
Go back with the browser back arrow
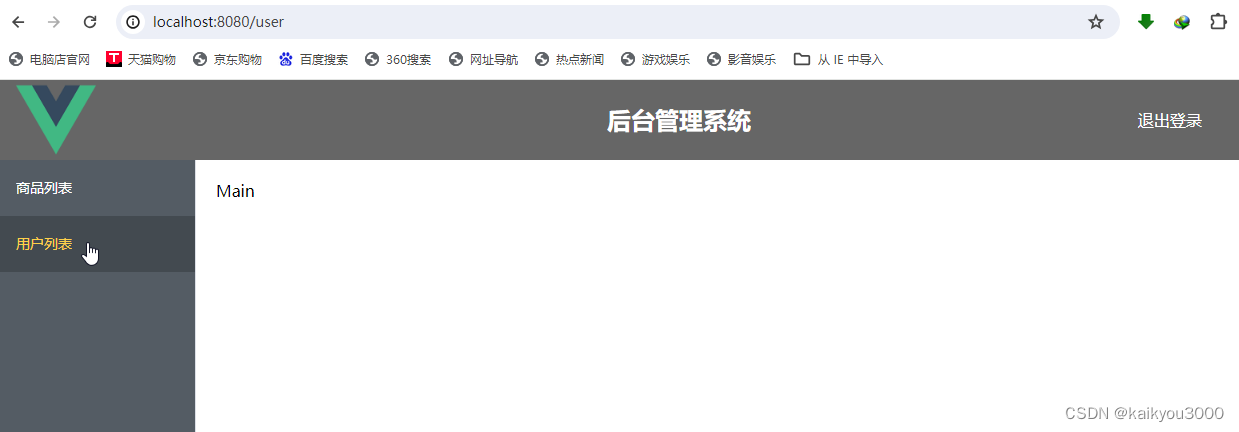coord(18,22)
